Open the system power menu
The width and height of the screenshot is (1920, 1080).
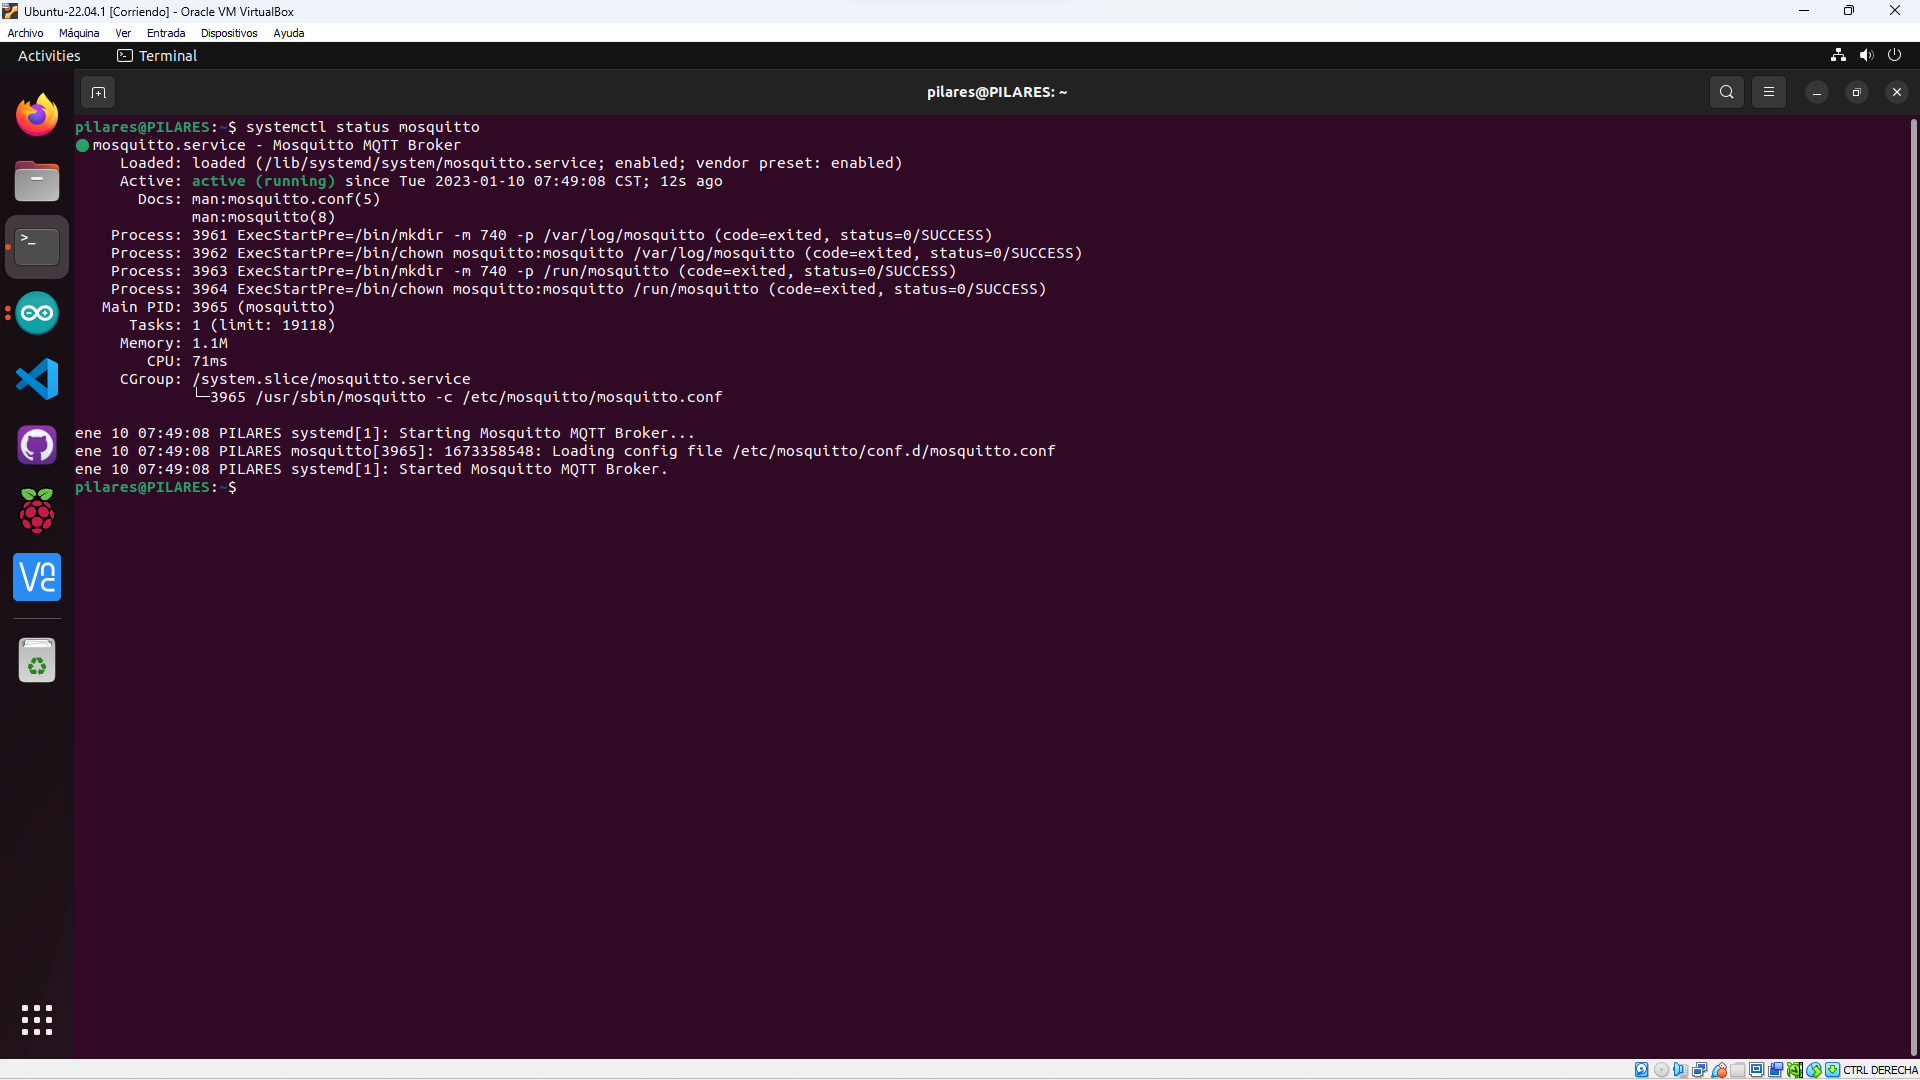coord(1894,55)
